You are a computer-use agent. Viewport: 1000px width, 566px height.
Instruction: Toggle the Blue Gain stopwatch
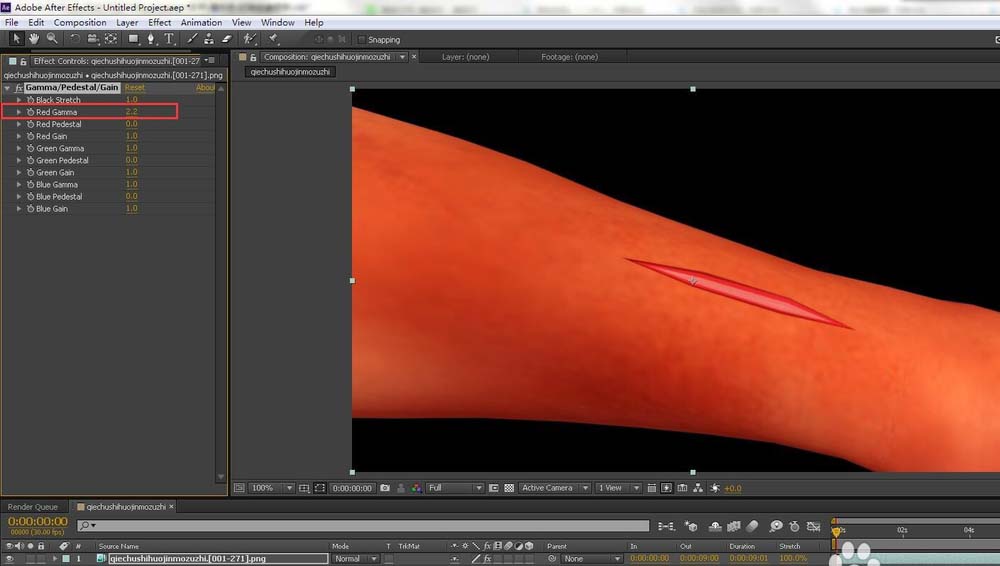pos(30,209)
